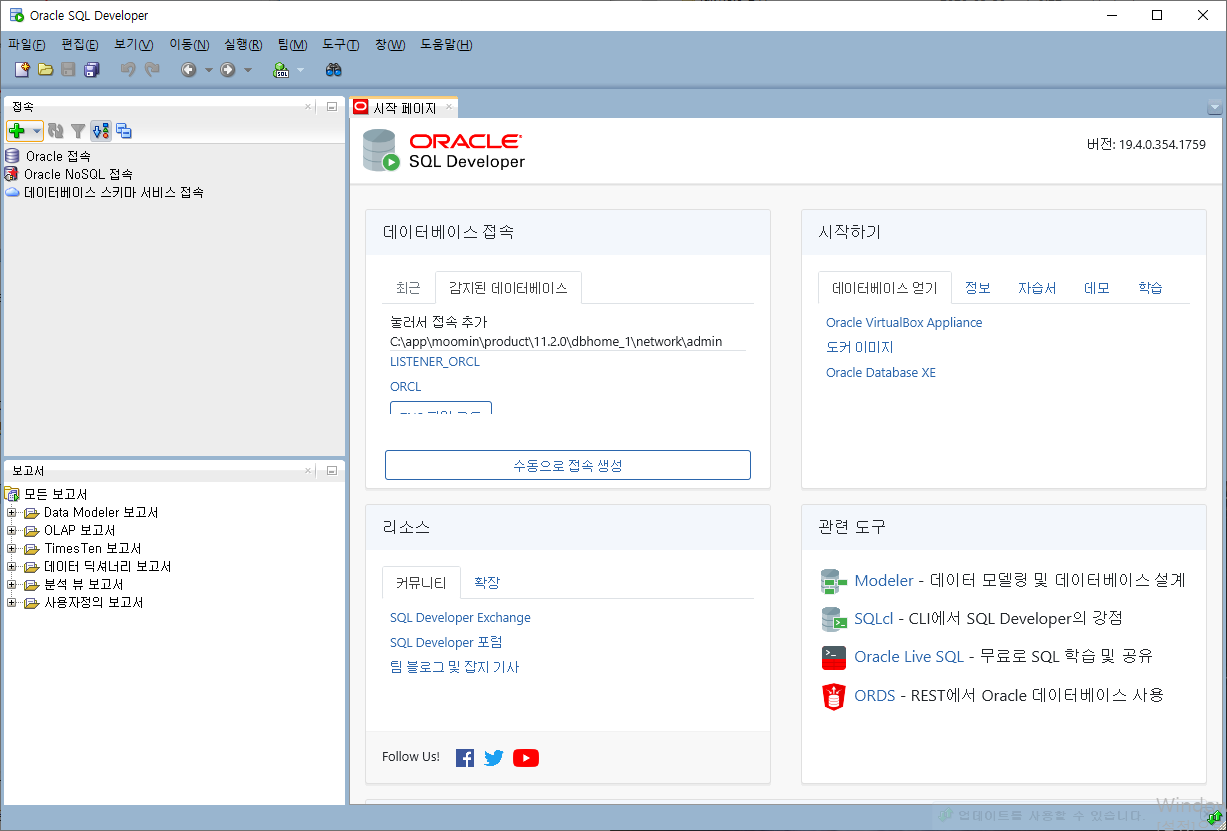Switch to the 데모 tab
Image resolution: width=1227 pixels, height=831 pixels.
1097,288
